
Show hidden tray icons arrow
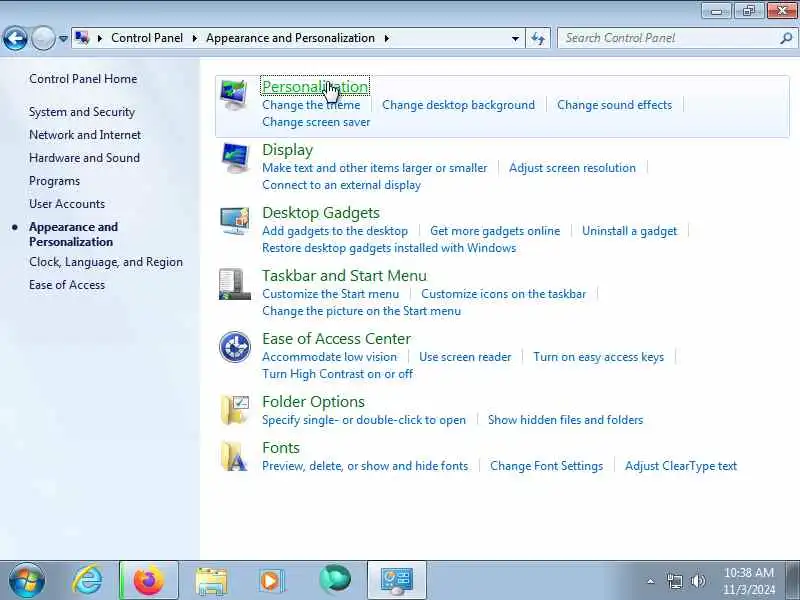[x=651, y=581]
